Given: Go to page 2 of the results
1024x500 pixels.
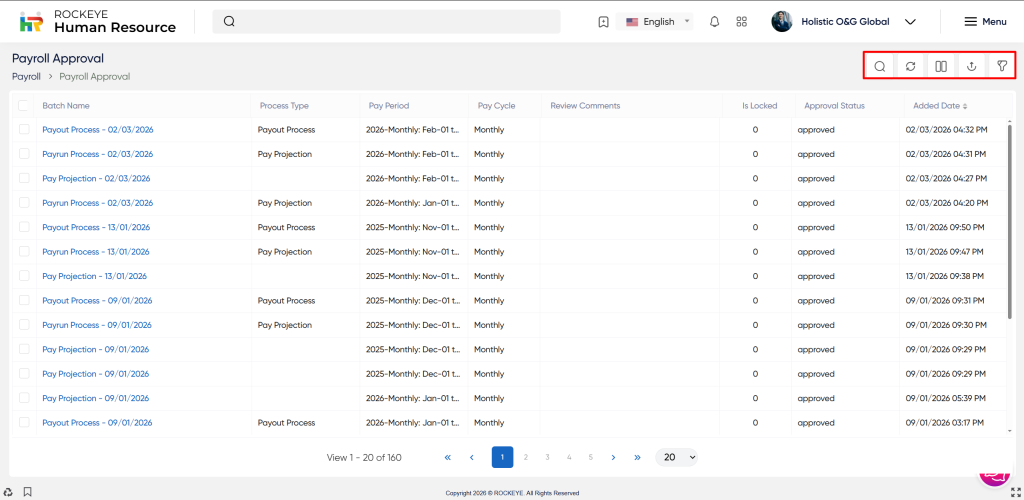Looking at the screenshot, I should (525, 457).
